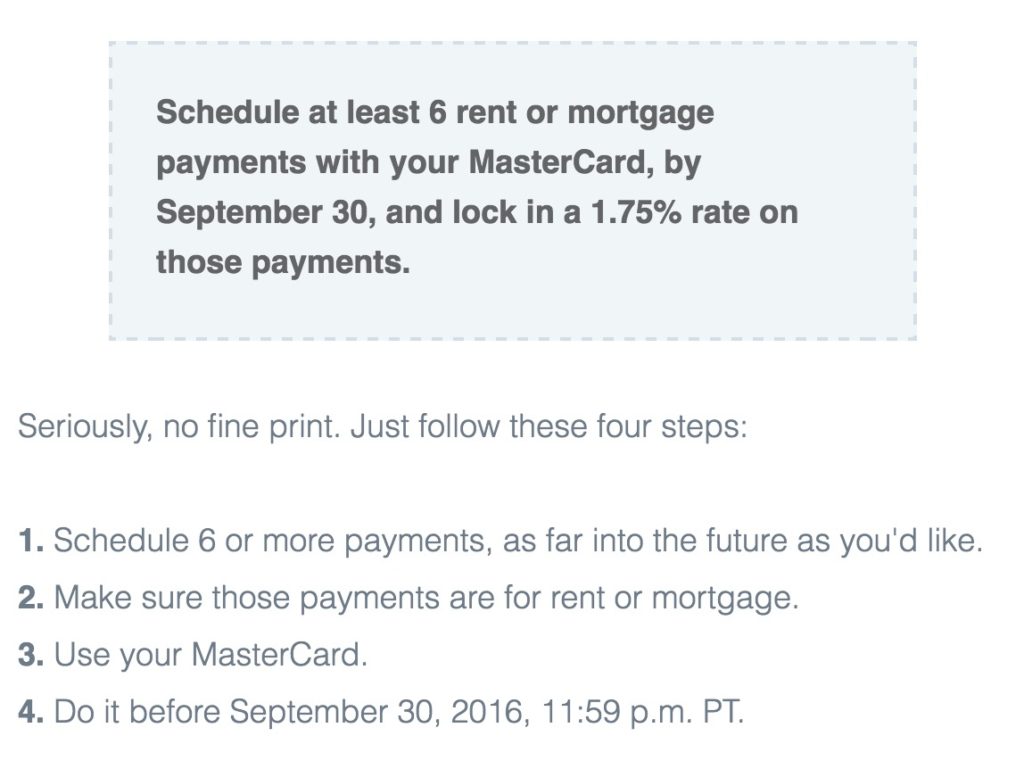The height and width of the screenshot is (769, 1024).
Task: Click the bold step number "1."
Action: coord(30,541)
